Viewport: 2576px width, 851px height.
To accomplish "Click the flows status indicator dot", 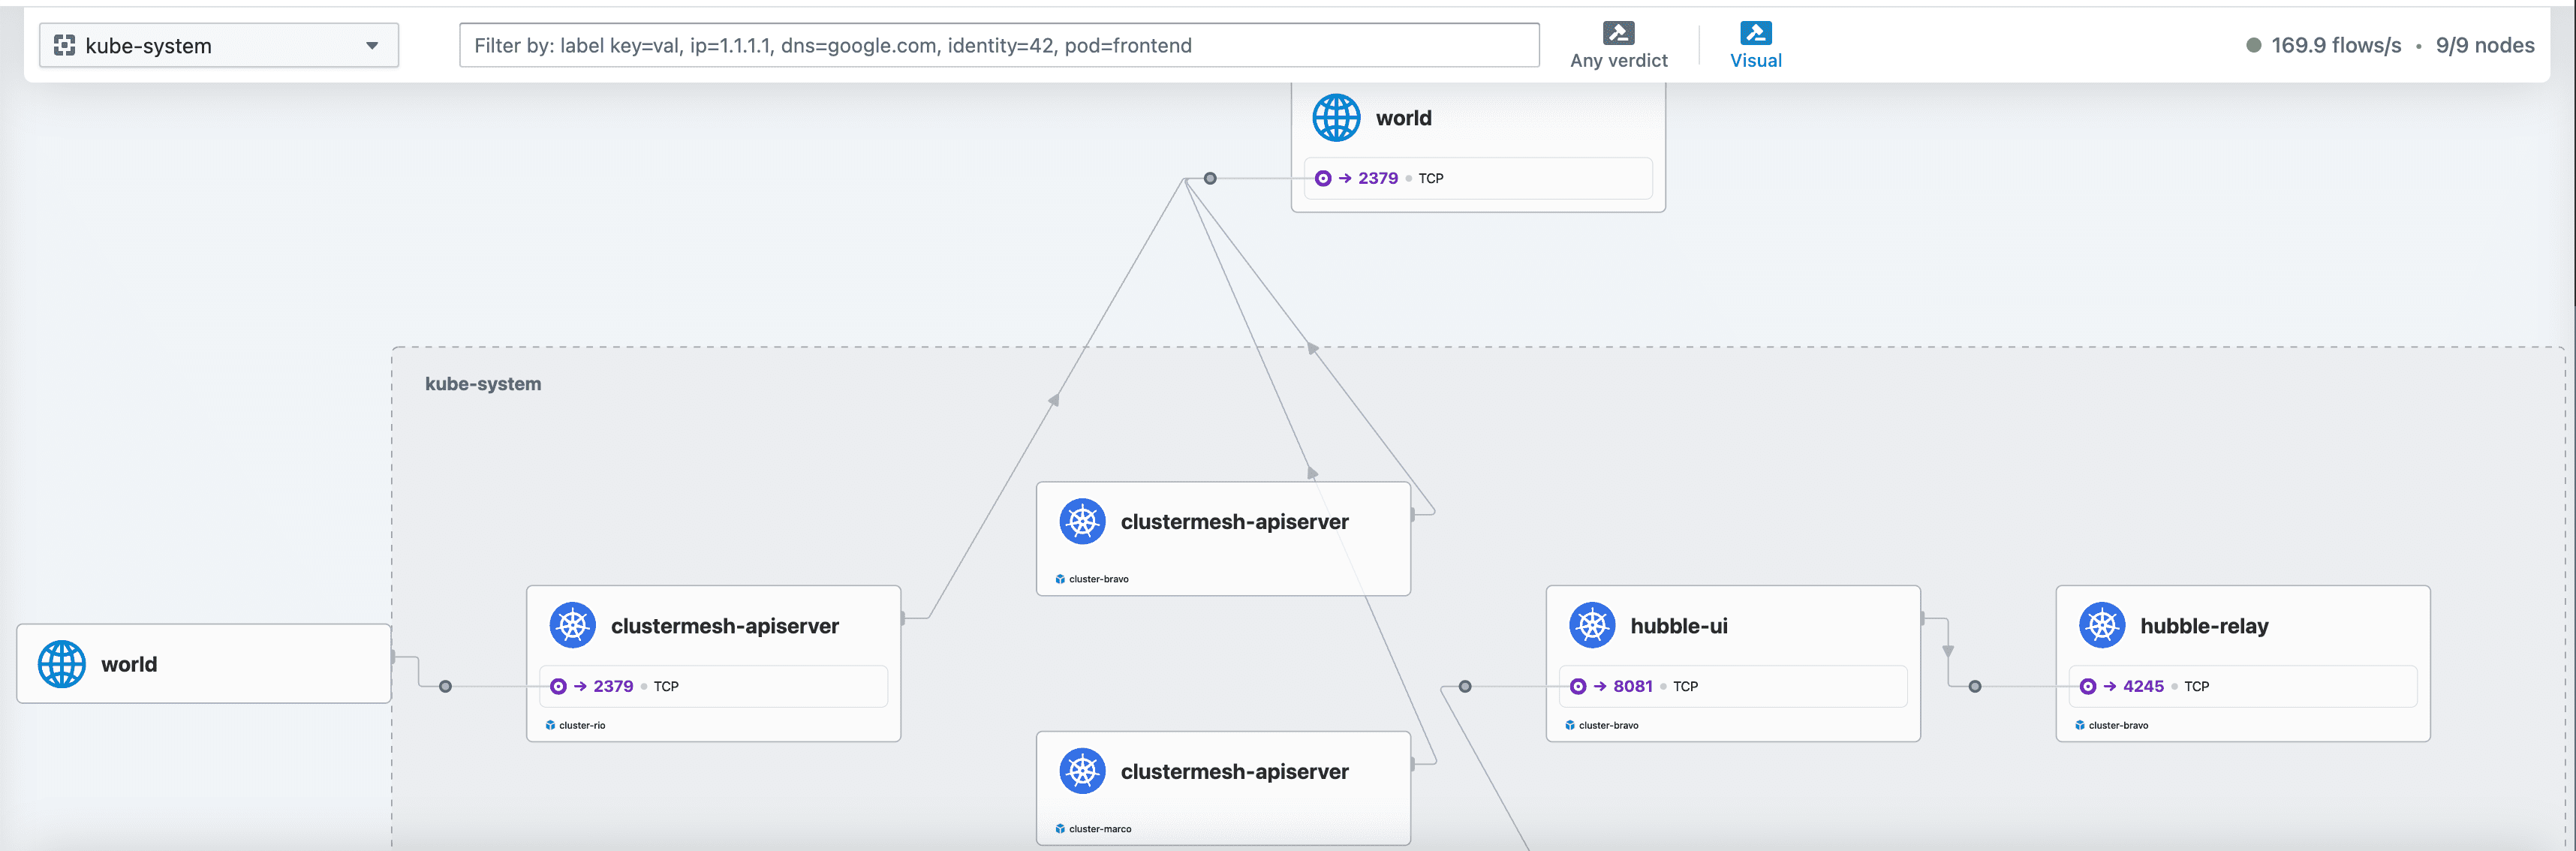I will click(2254, 45).
